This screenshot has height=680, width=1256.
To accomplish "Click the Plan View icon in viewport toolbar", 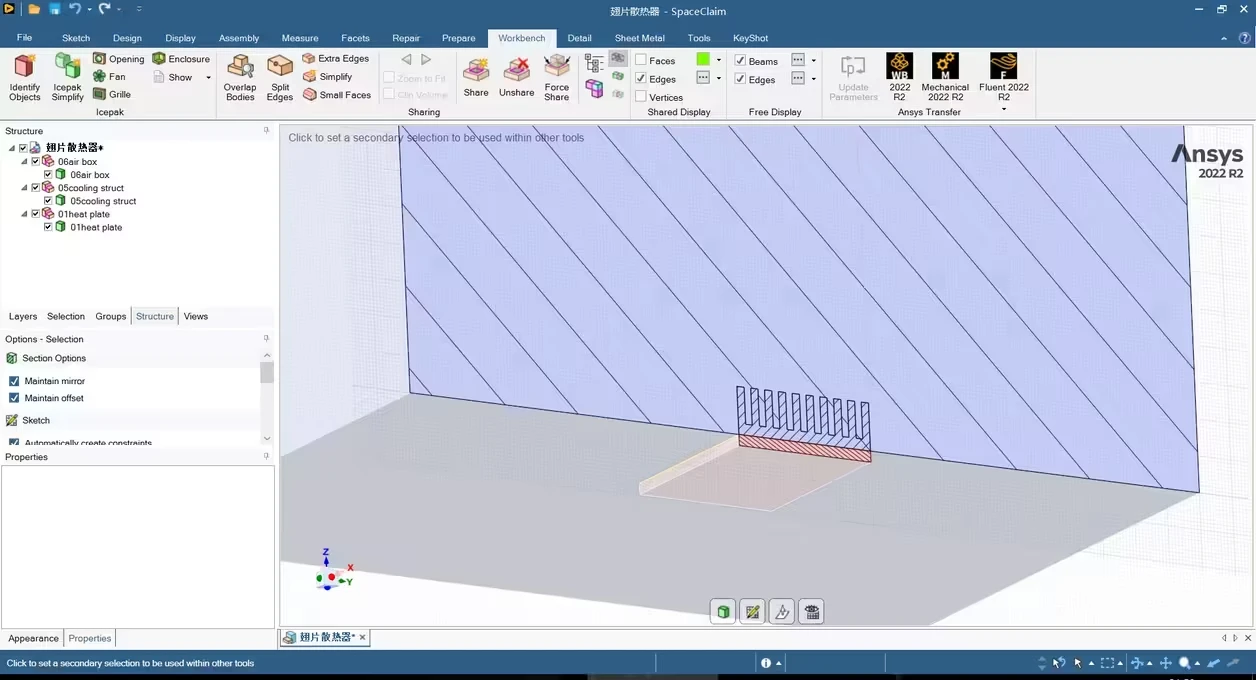I will [812, 612].
